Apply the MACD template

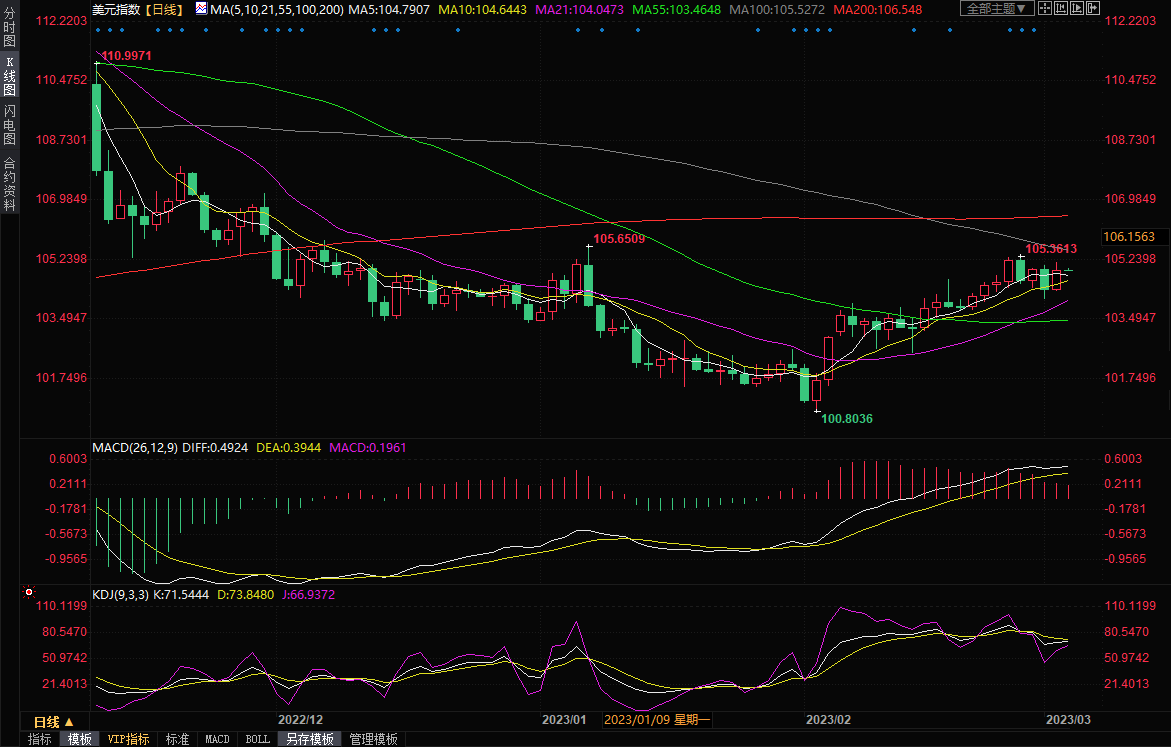pyautogui.click(x=217, y=739)
